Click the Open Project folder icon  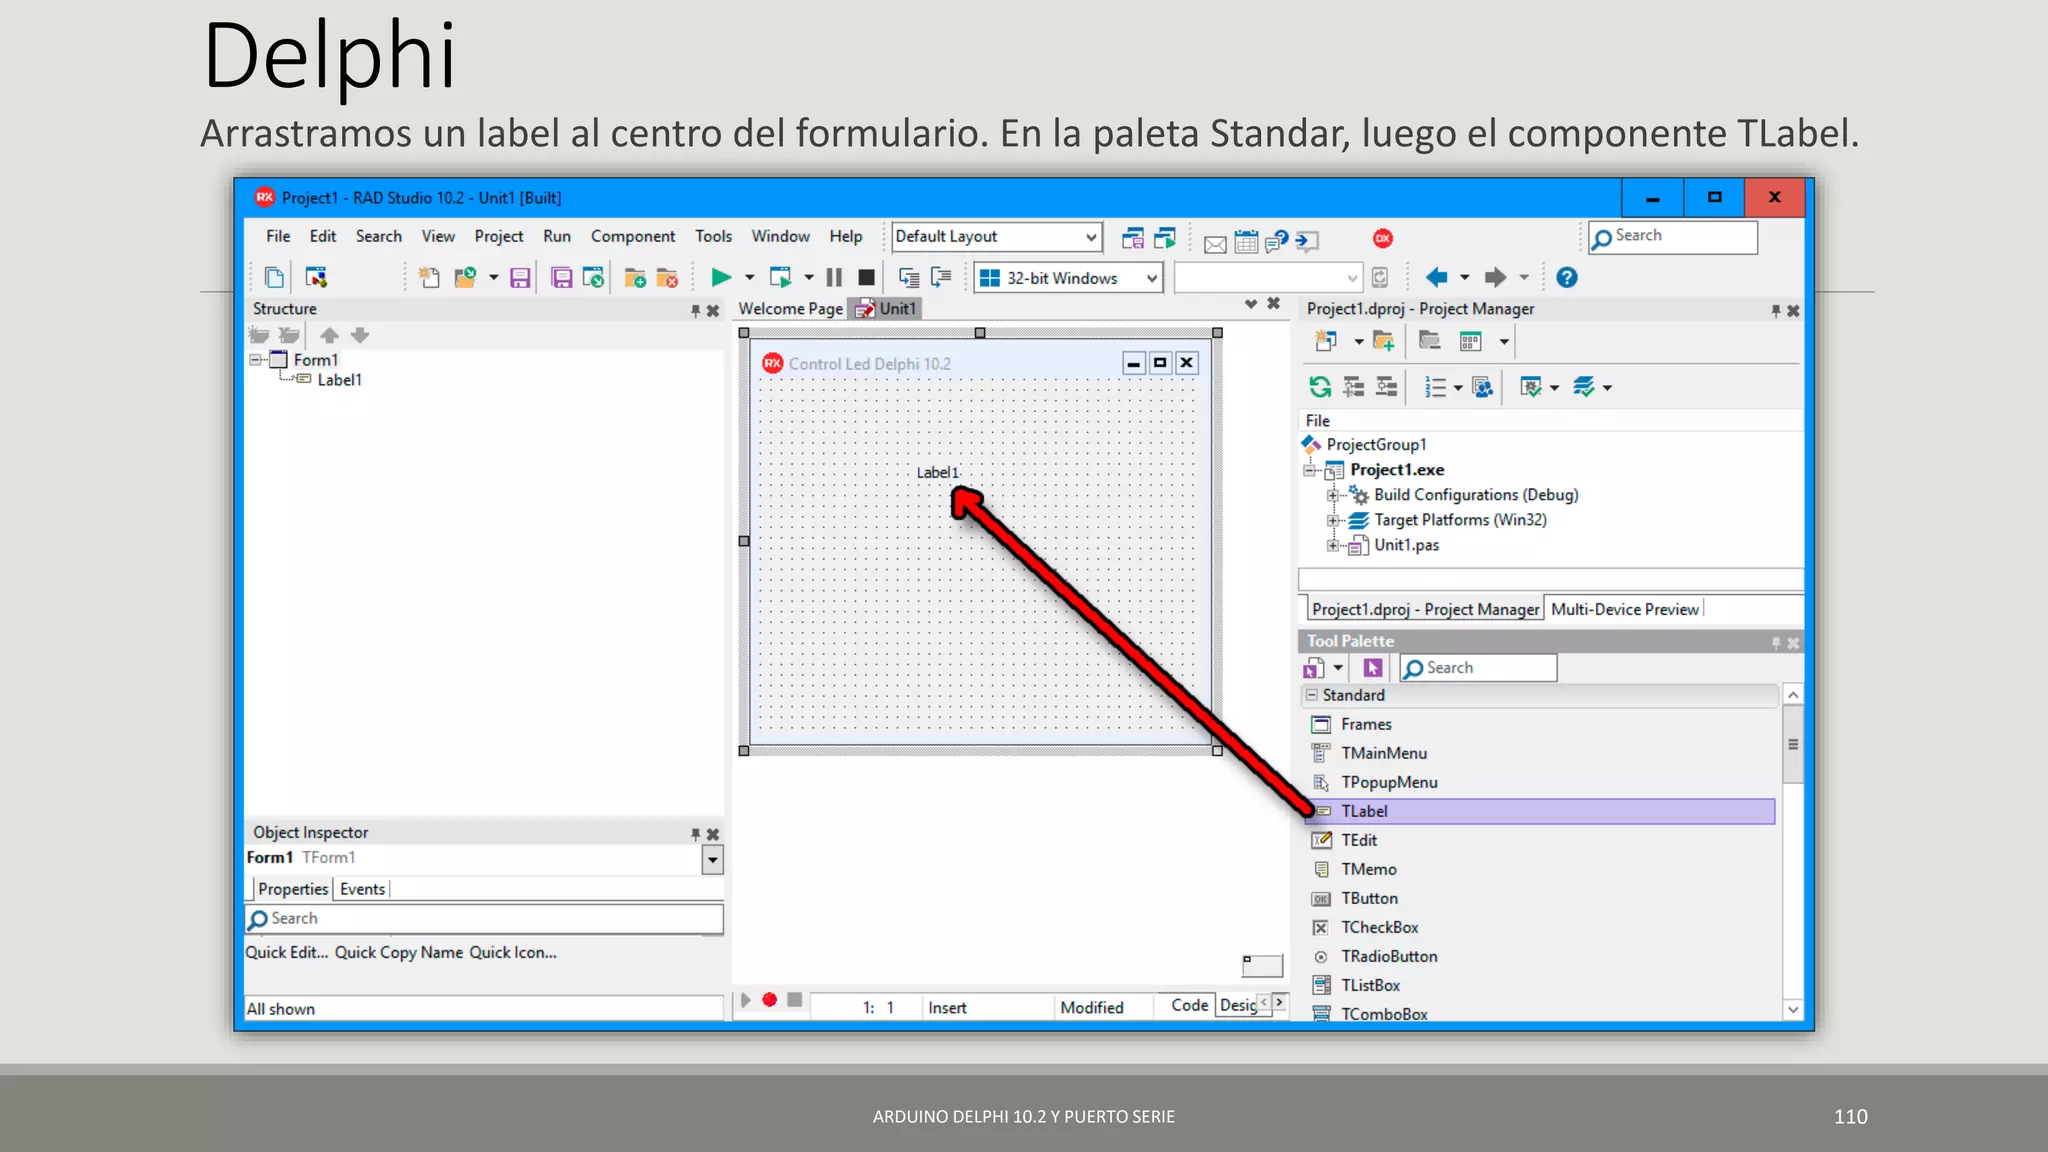click(x=465, y=277)
